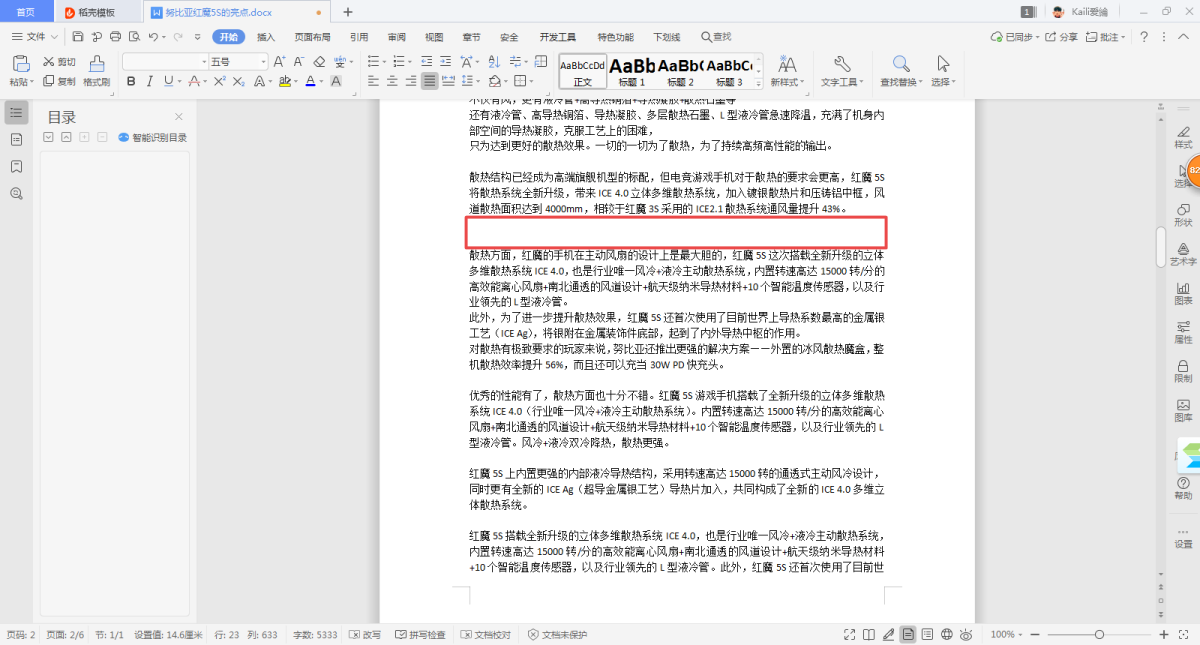This screenshot has height=645, width=1200.
Task: Switch to the Page Layout tab
Action: pos(312,37)
